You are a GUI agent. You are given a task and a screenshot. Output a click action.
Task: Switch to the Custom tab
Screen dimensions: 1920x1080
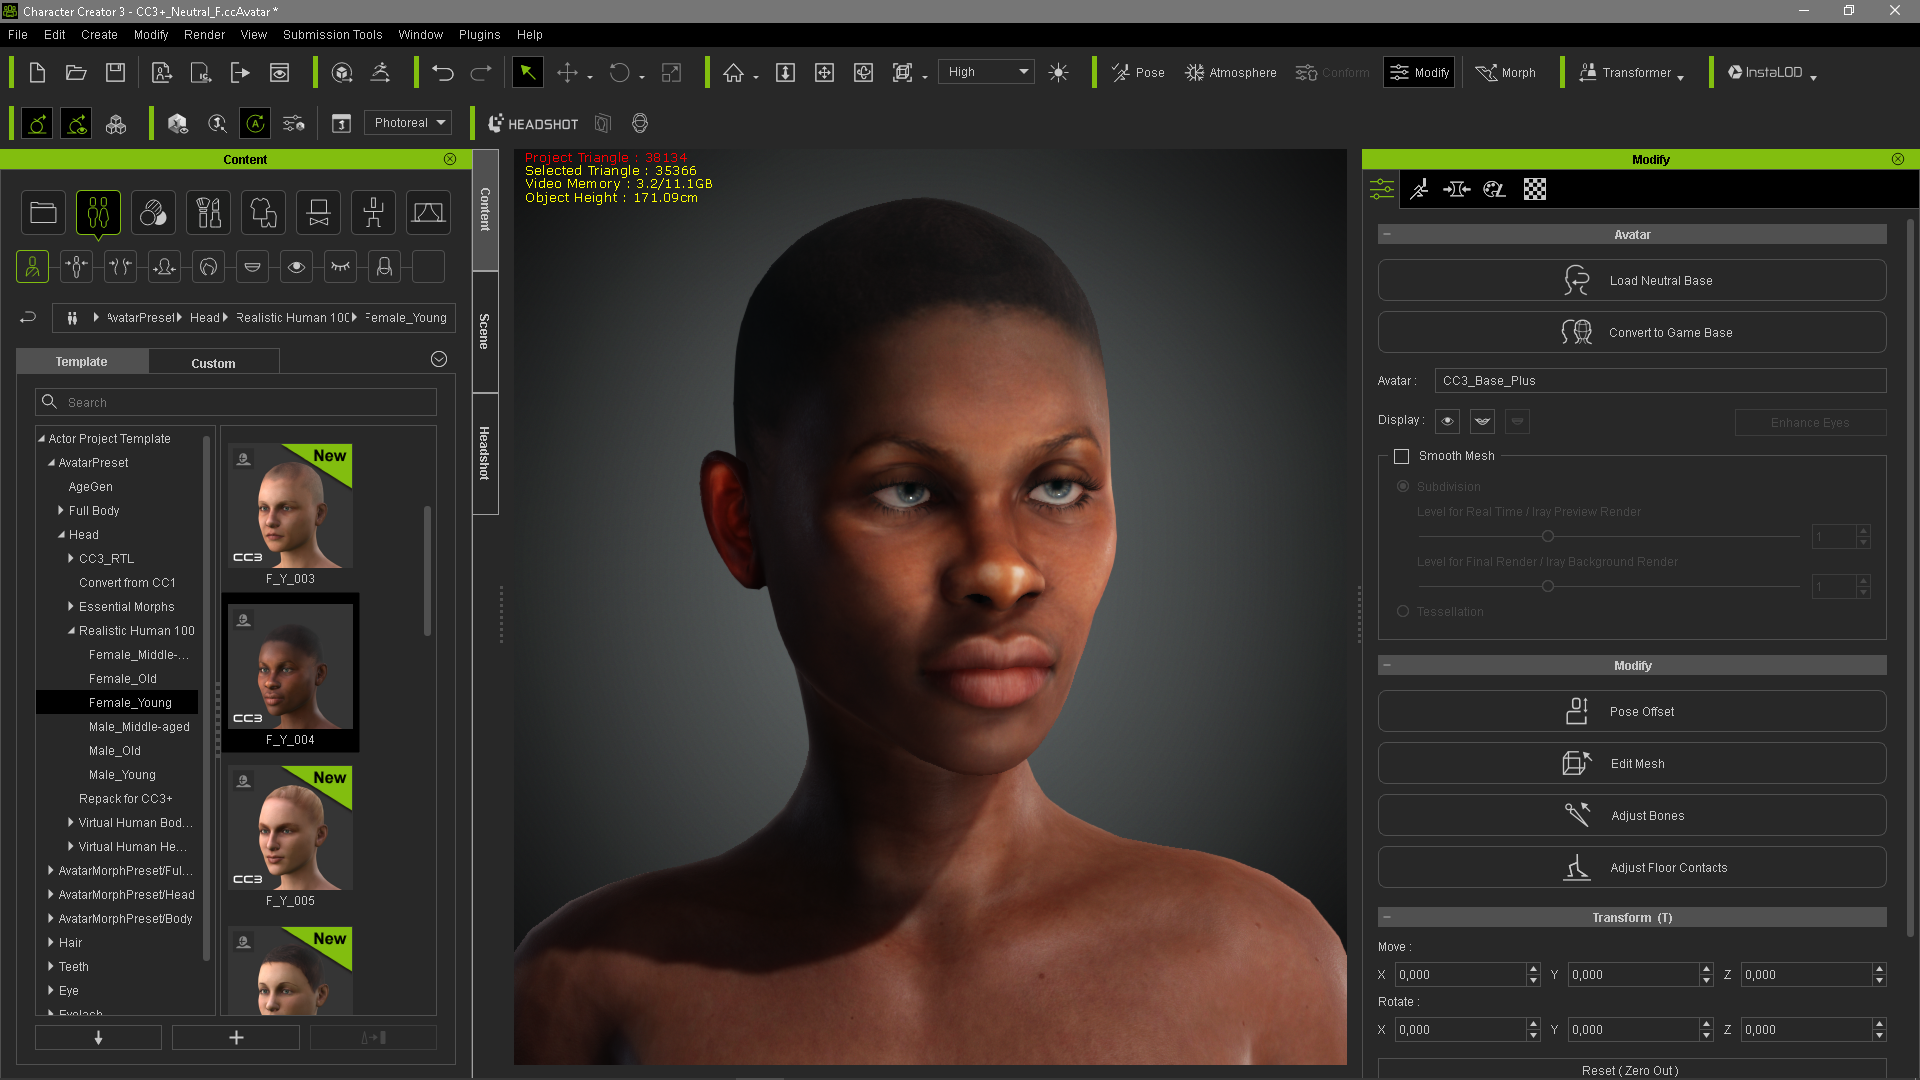pos(213,363)
